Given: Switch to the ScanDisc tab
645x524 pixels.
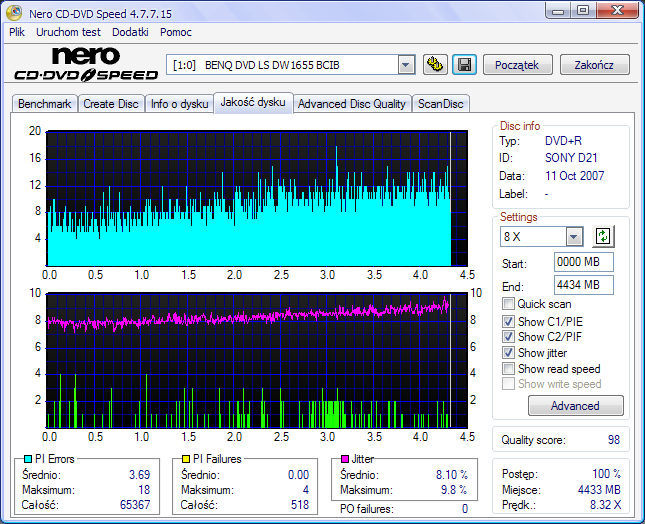Looking at the screenshot, I should pyautogui.click(x=441, y=104).
